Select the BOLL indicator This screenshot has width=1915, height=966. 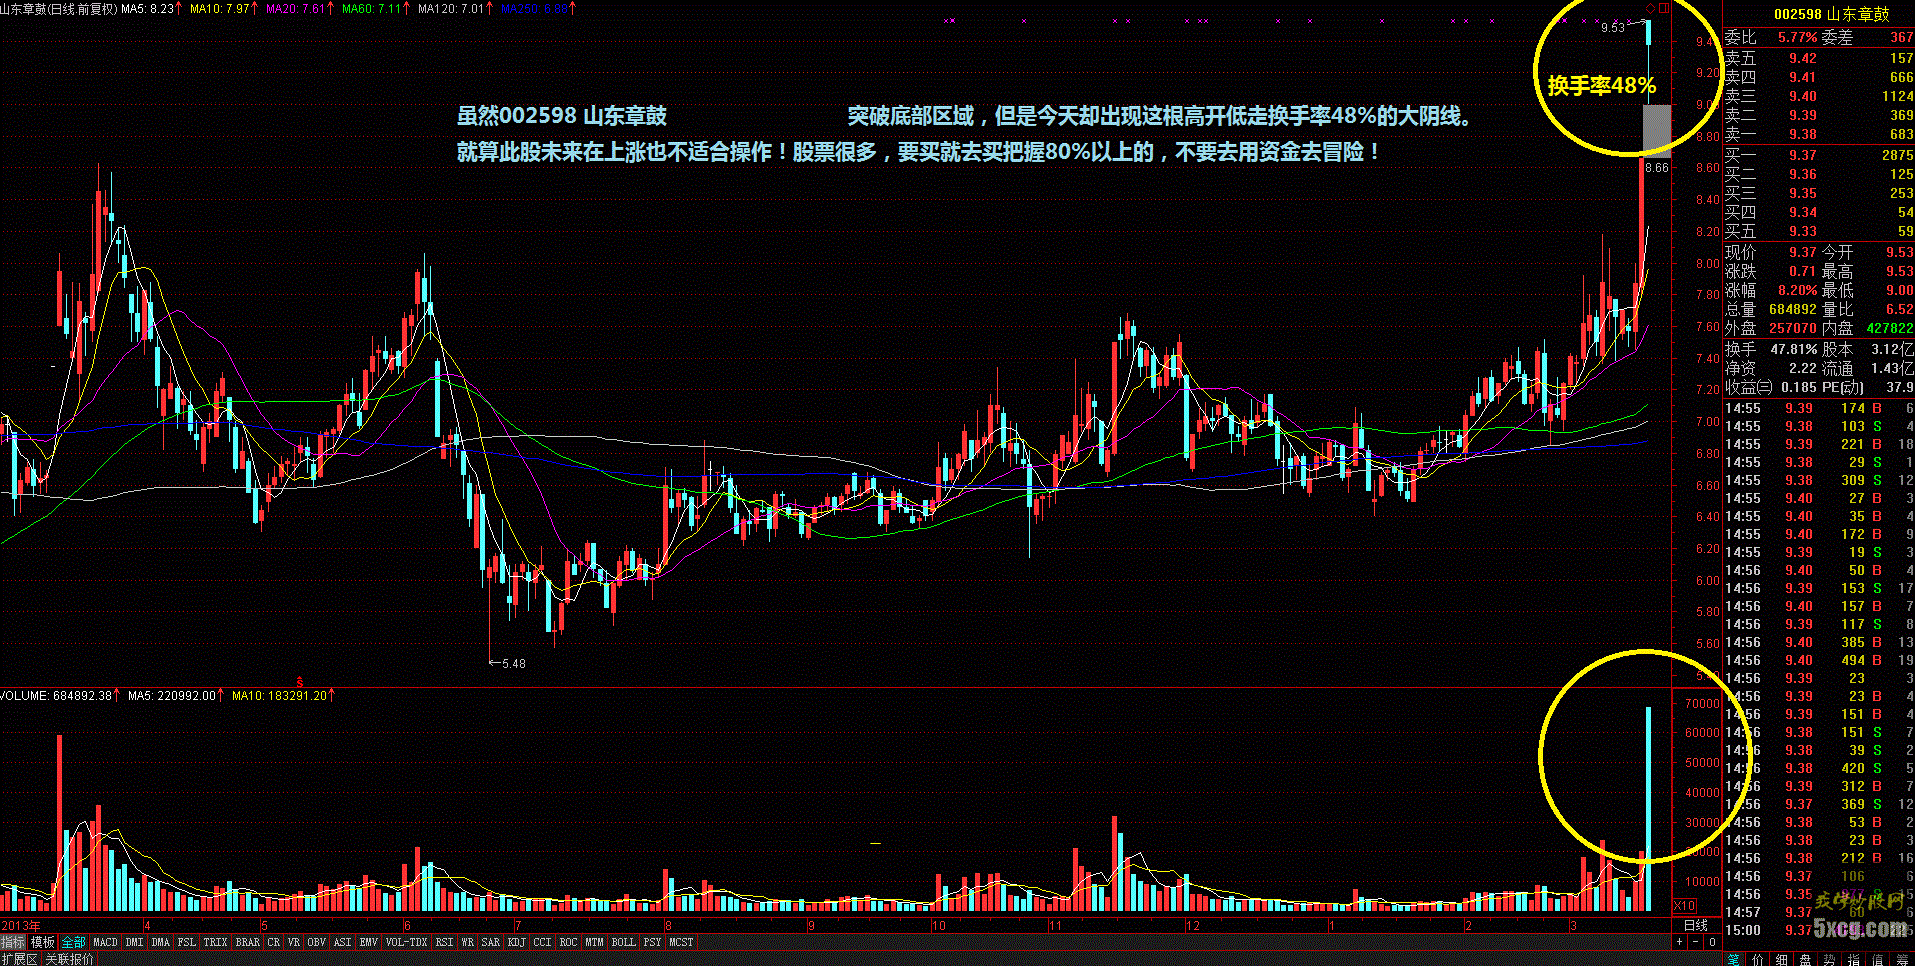click(623, 942)
